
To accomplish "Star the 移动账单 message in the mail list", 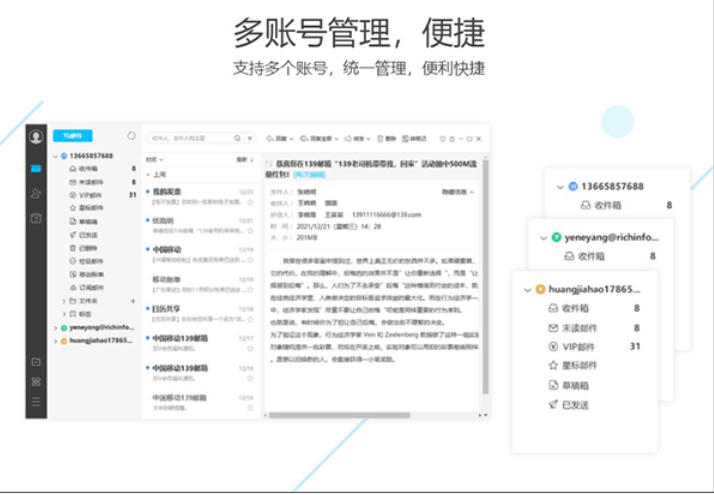I will tap(250, 290).
